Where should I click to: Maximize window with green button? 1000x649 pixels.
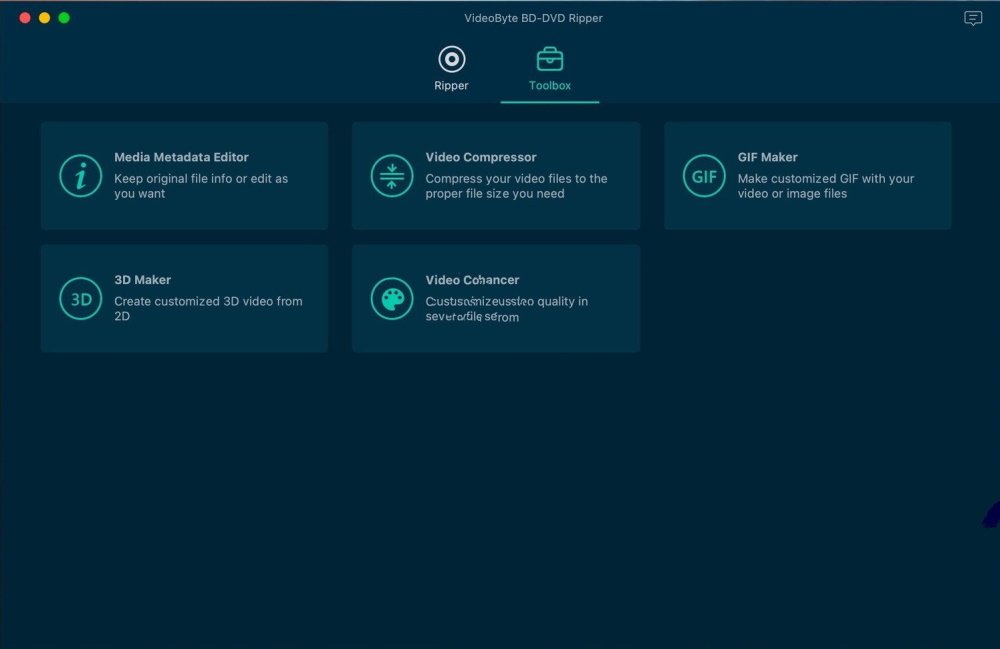tap(64, 18)
